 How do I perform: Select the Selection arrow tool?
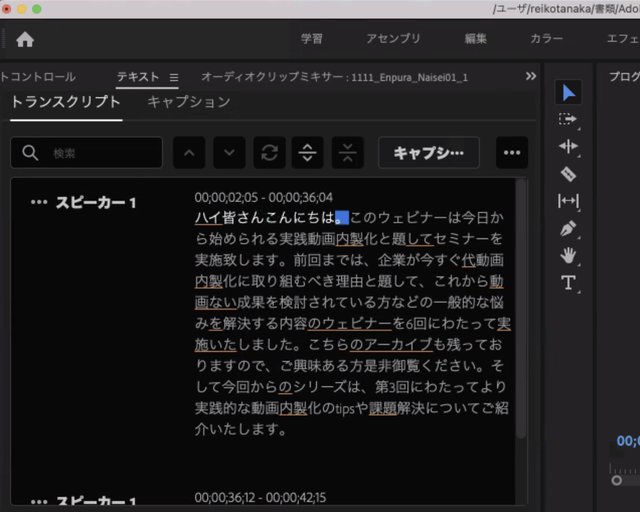point(568,93)
